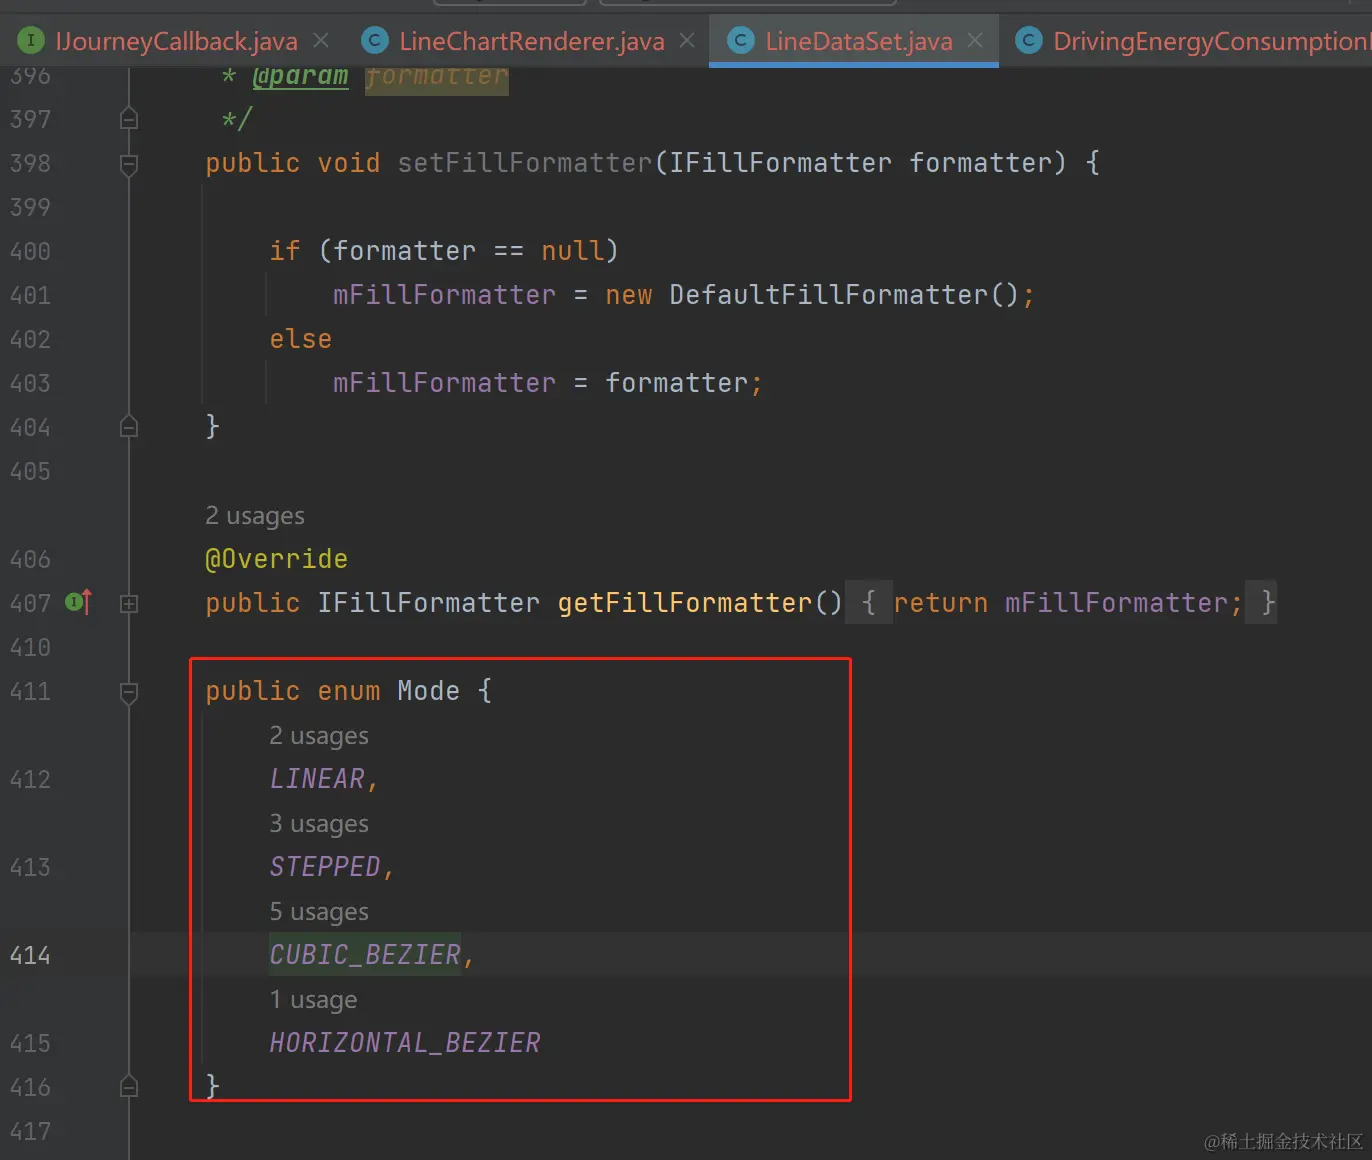
Task: Switch to the IJourneyCallback.java tab
Action: [176, 41]
